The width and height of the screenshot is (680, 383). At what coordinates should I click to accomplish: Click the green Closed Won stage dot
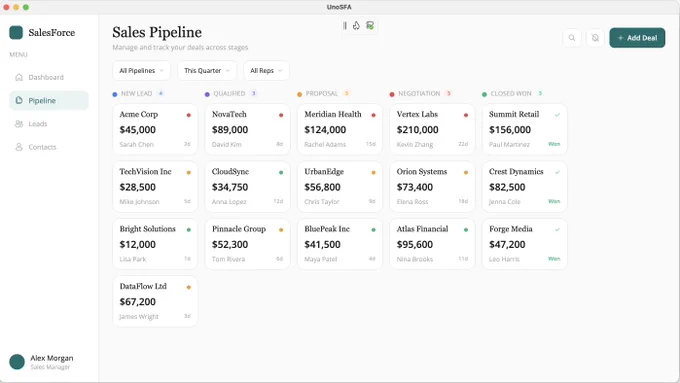point(484,94)
